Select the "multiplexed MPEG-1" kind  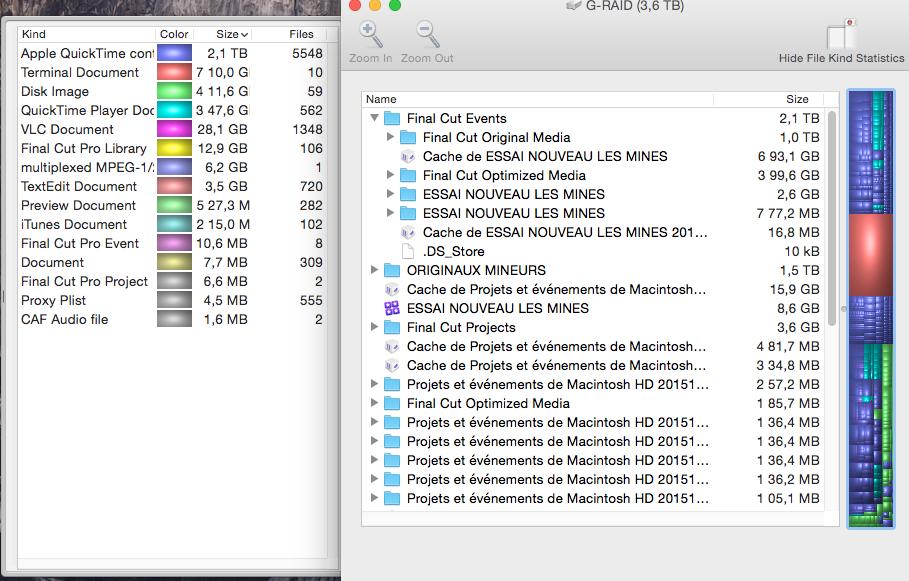(x=87, y=168)
